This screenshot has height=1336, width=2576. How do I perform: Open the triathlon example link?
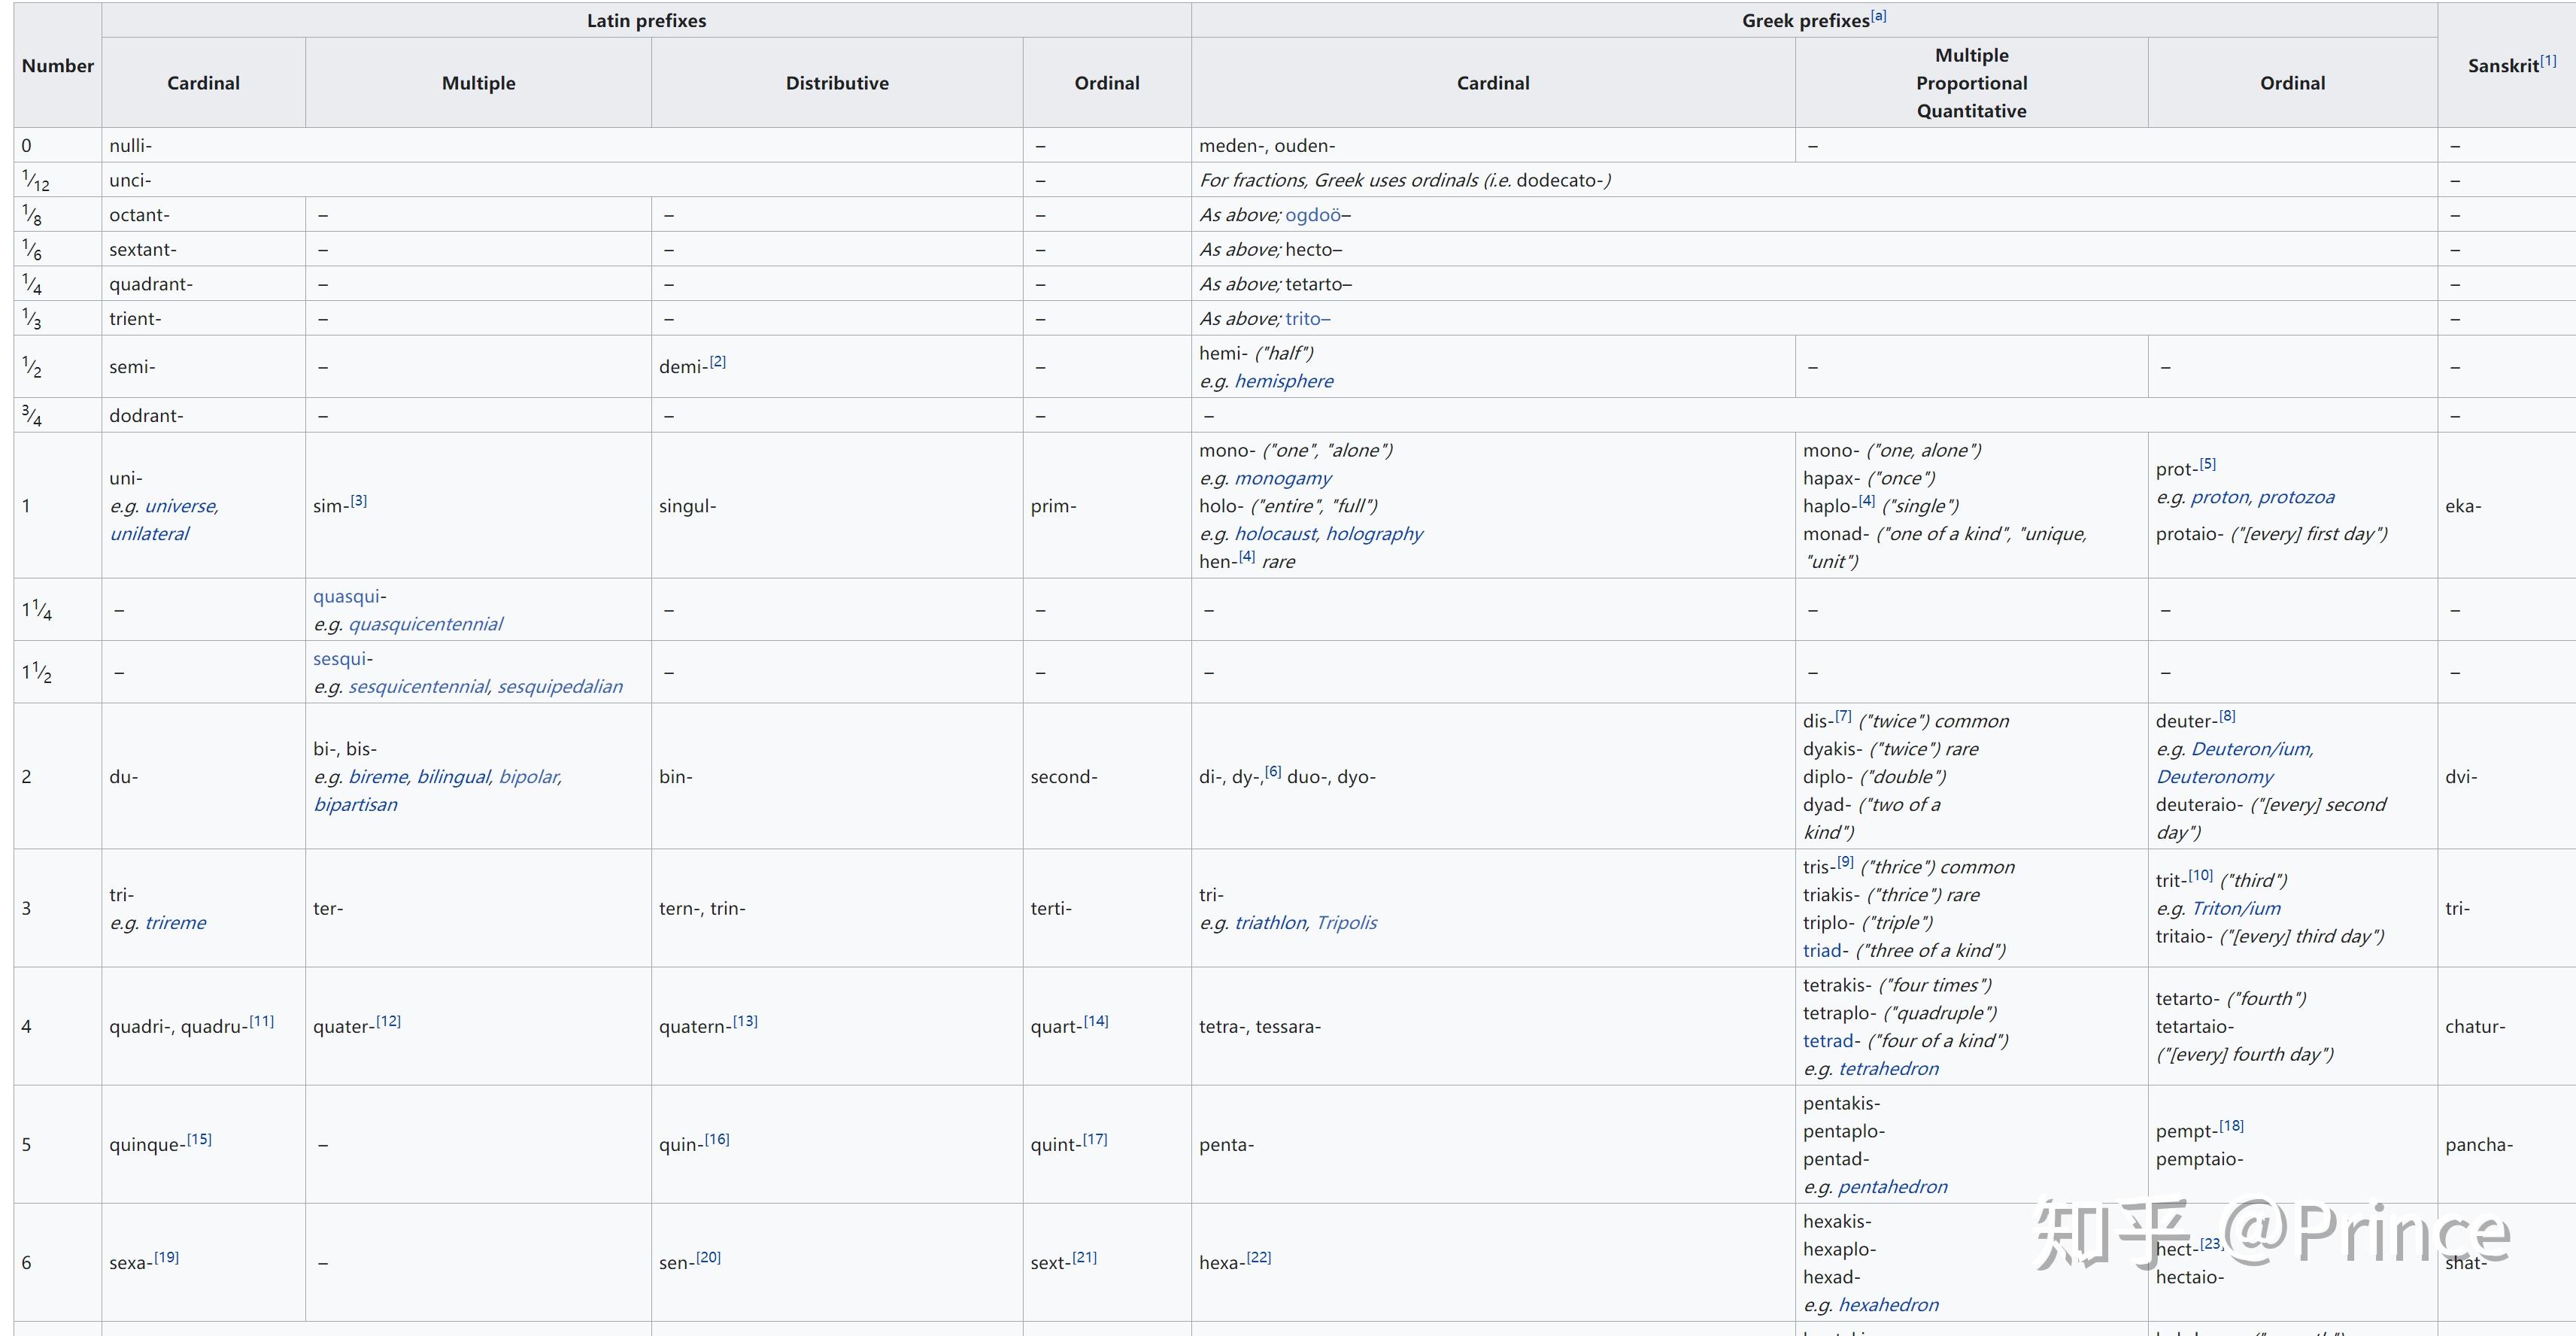point(1270,923)
